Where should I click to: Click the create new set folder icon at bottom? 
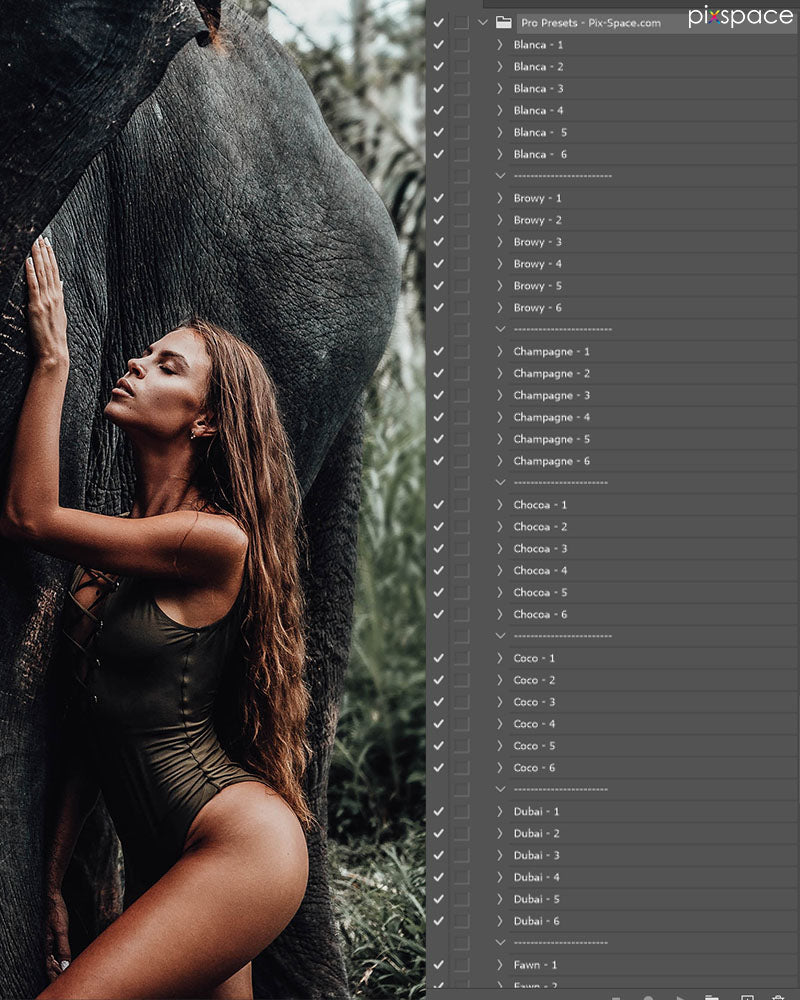(x=712, y=996)
